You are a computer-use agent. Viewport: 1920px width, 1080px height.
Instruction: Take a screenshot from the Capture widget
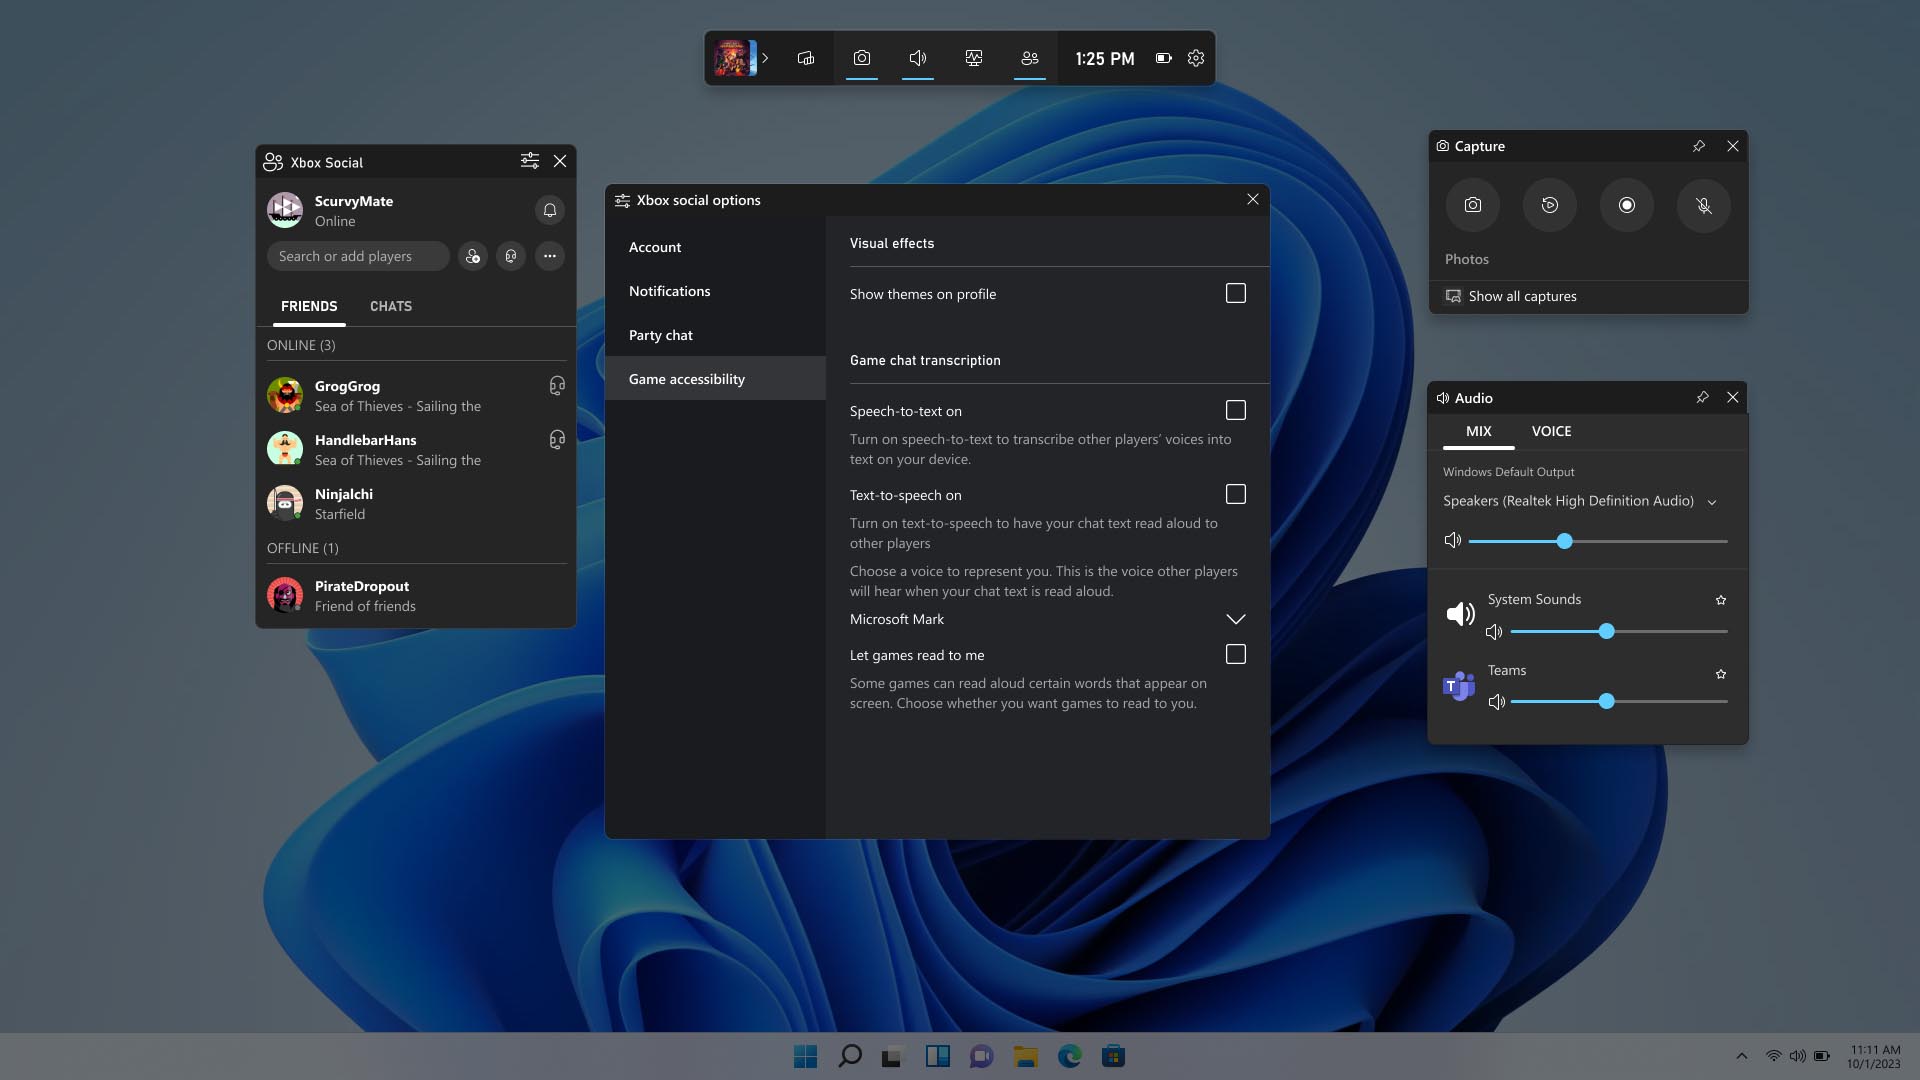(x=1473, y=205)
